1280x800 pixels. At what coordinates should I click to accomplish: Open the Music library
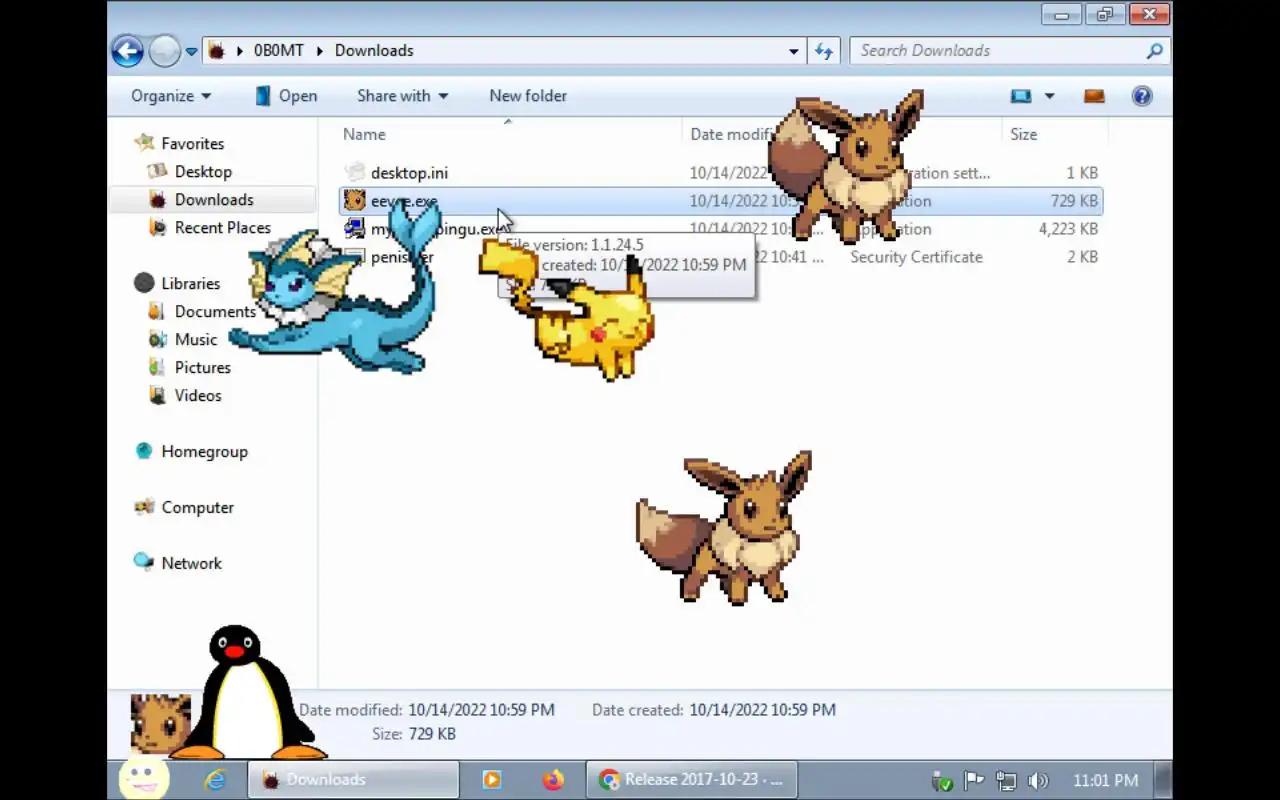click(196, 340)
